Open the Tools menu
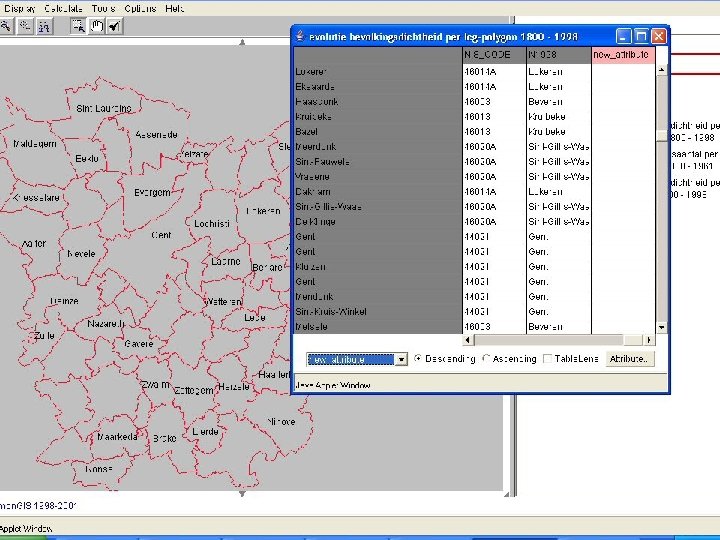 click(x=103, y=8)
